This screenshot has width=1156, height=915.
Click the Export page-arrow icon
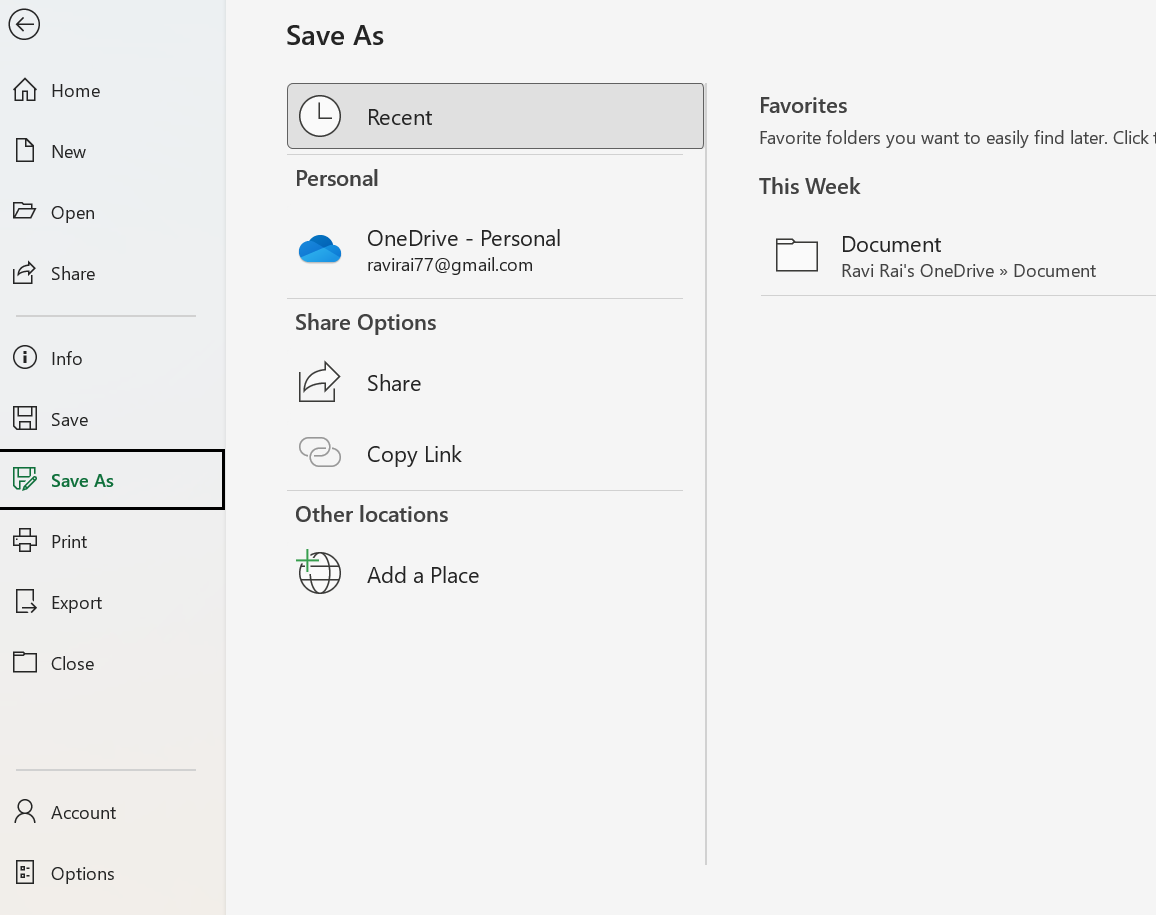point(26,602)
